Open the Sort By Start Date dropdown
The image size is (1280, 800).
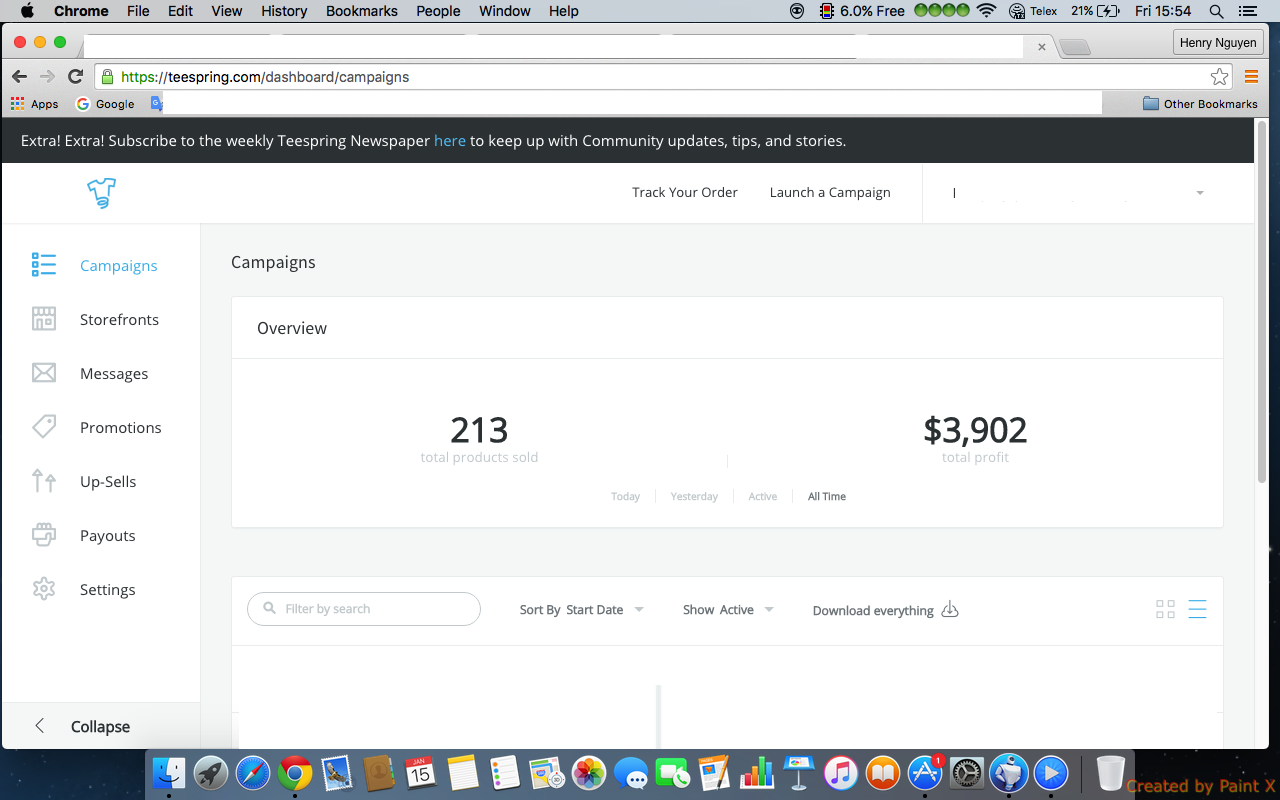click(x=582, y=609)
